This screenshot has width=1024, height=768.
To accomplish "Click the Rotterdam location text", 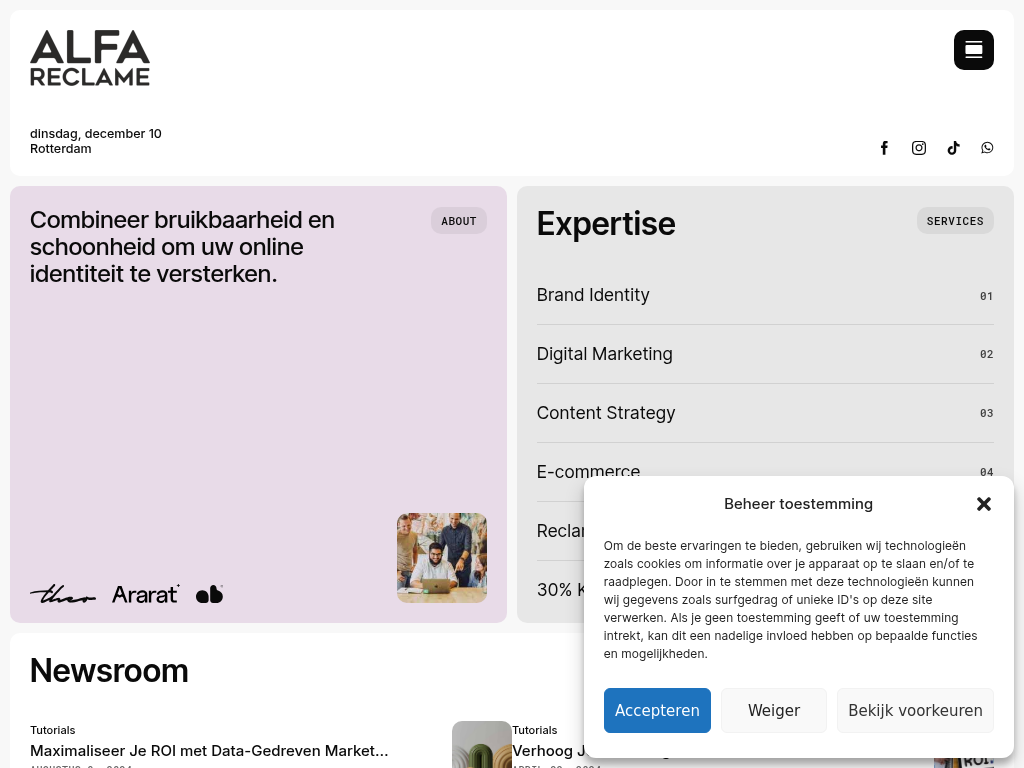I will (x=61, y=149).
